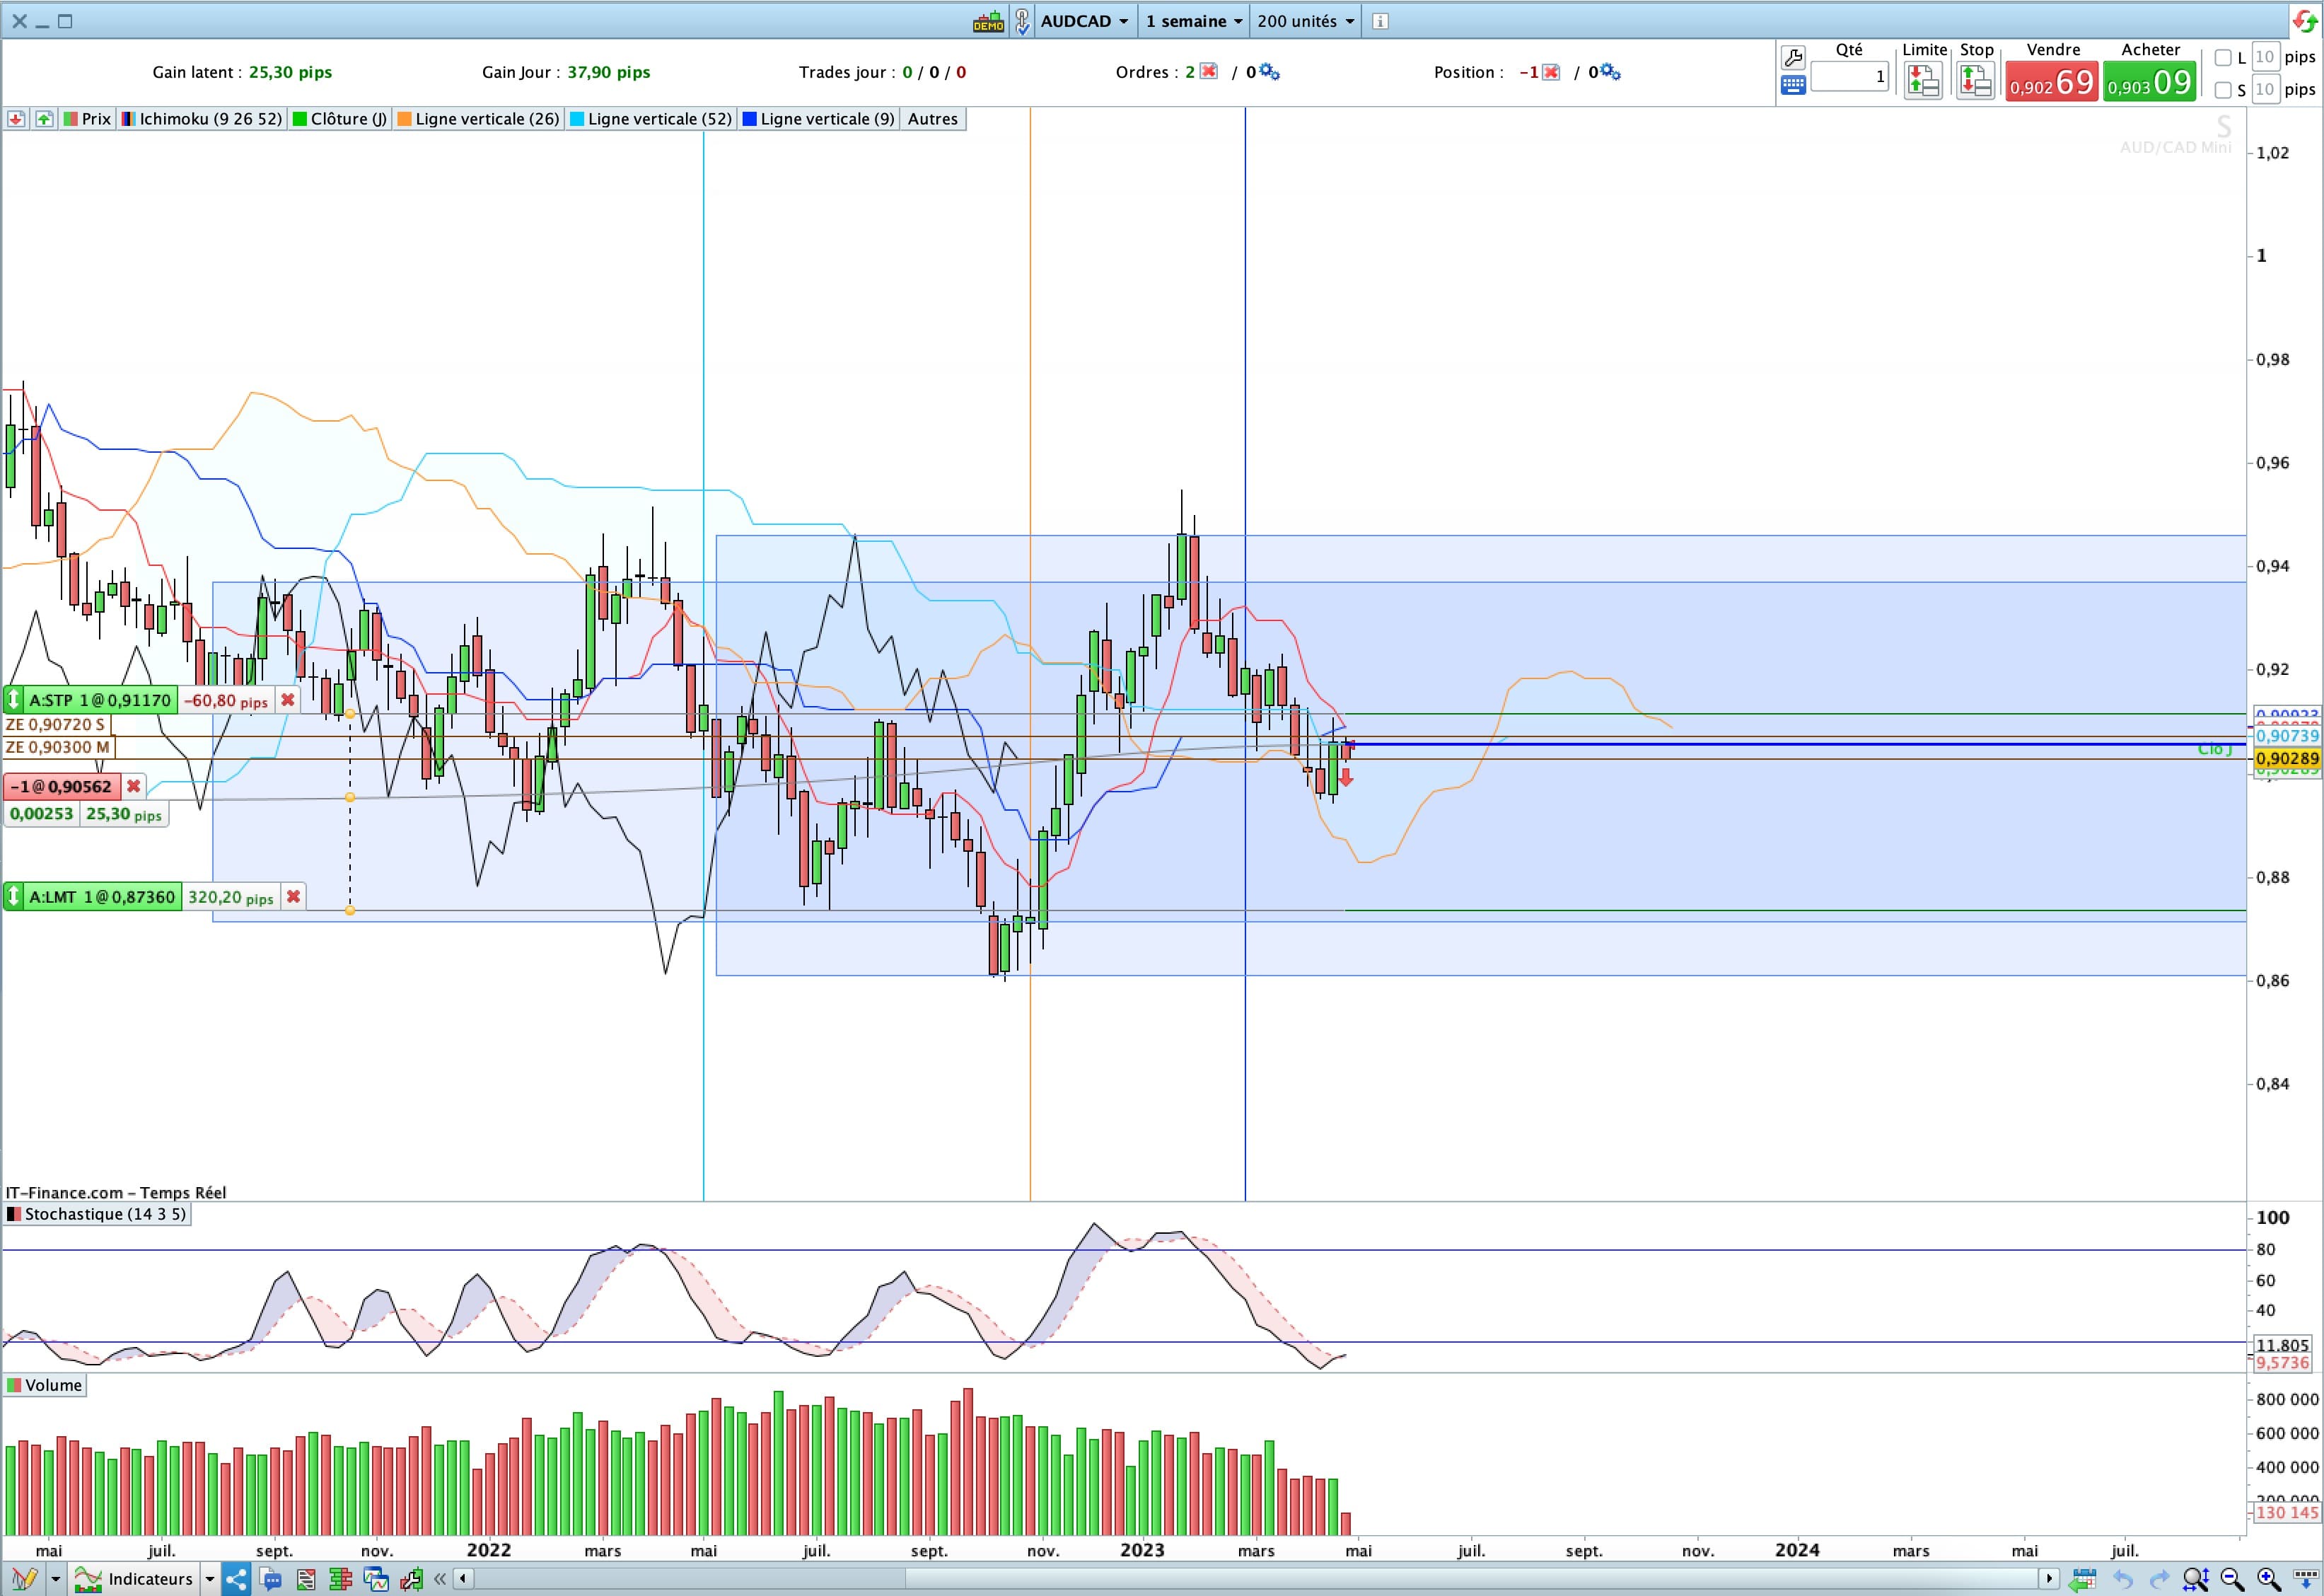The width and height of the screenshot is (2324, 1596).
Task: Open the AUDCAD instrument dropdown
Action: pos(1084,21)
